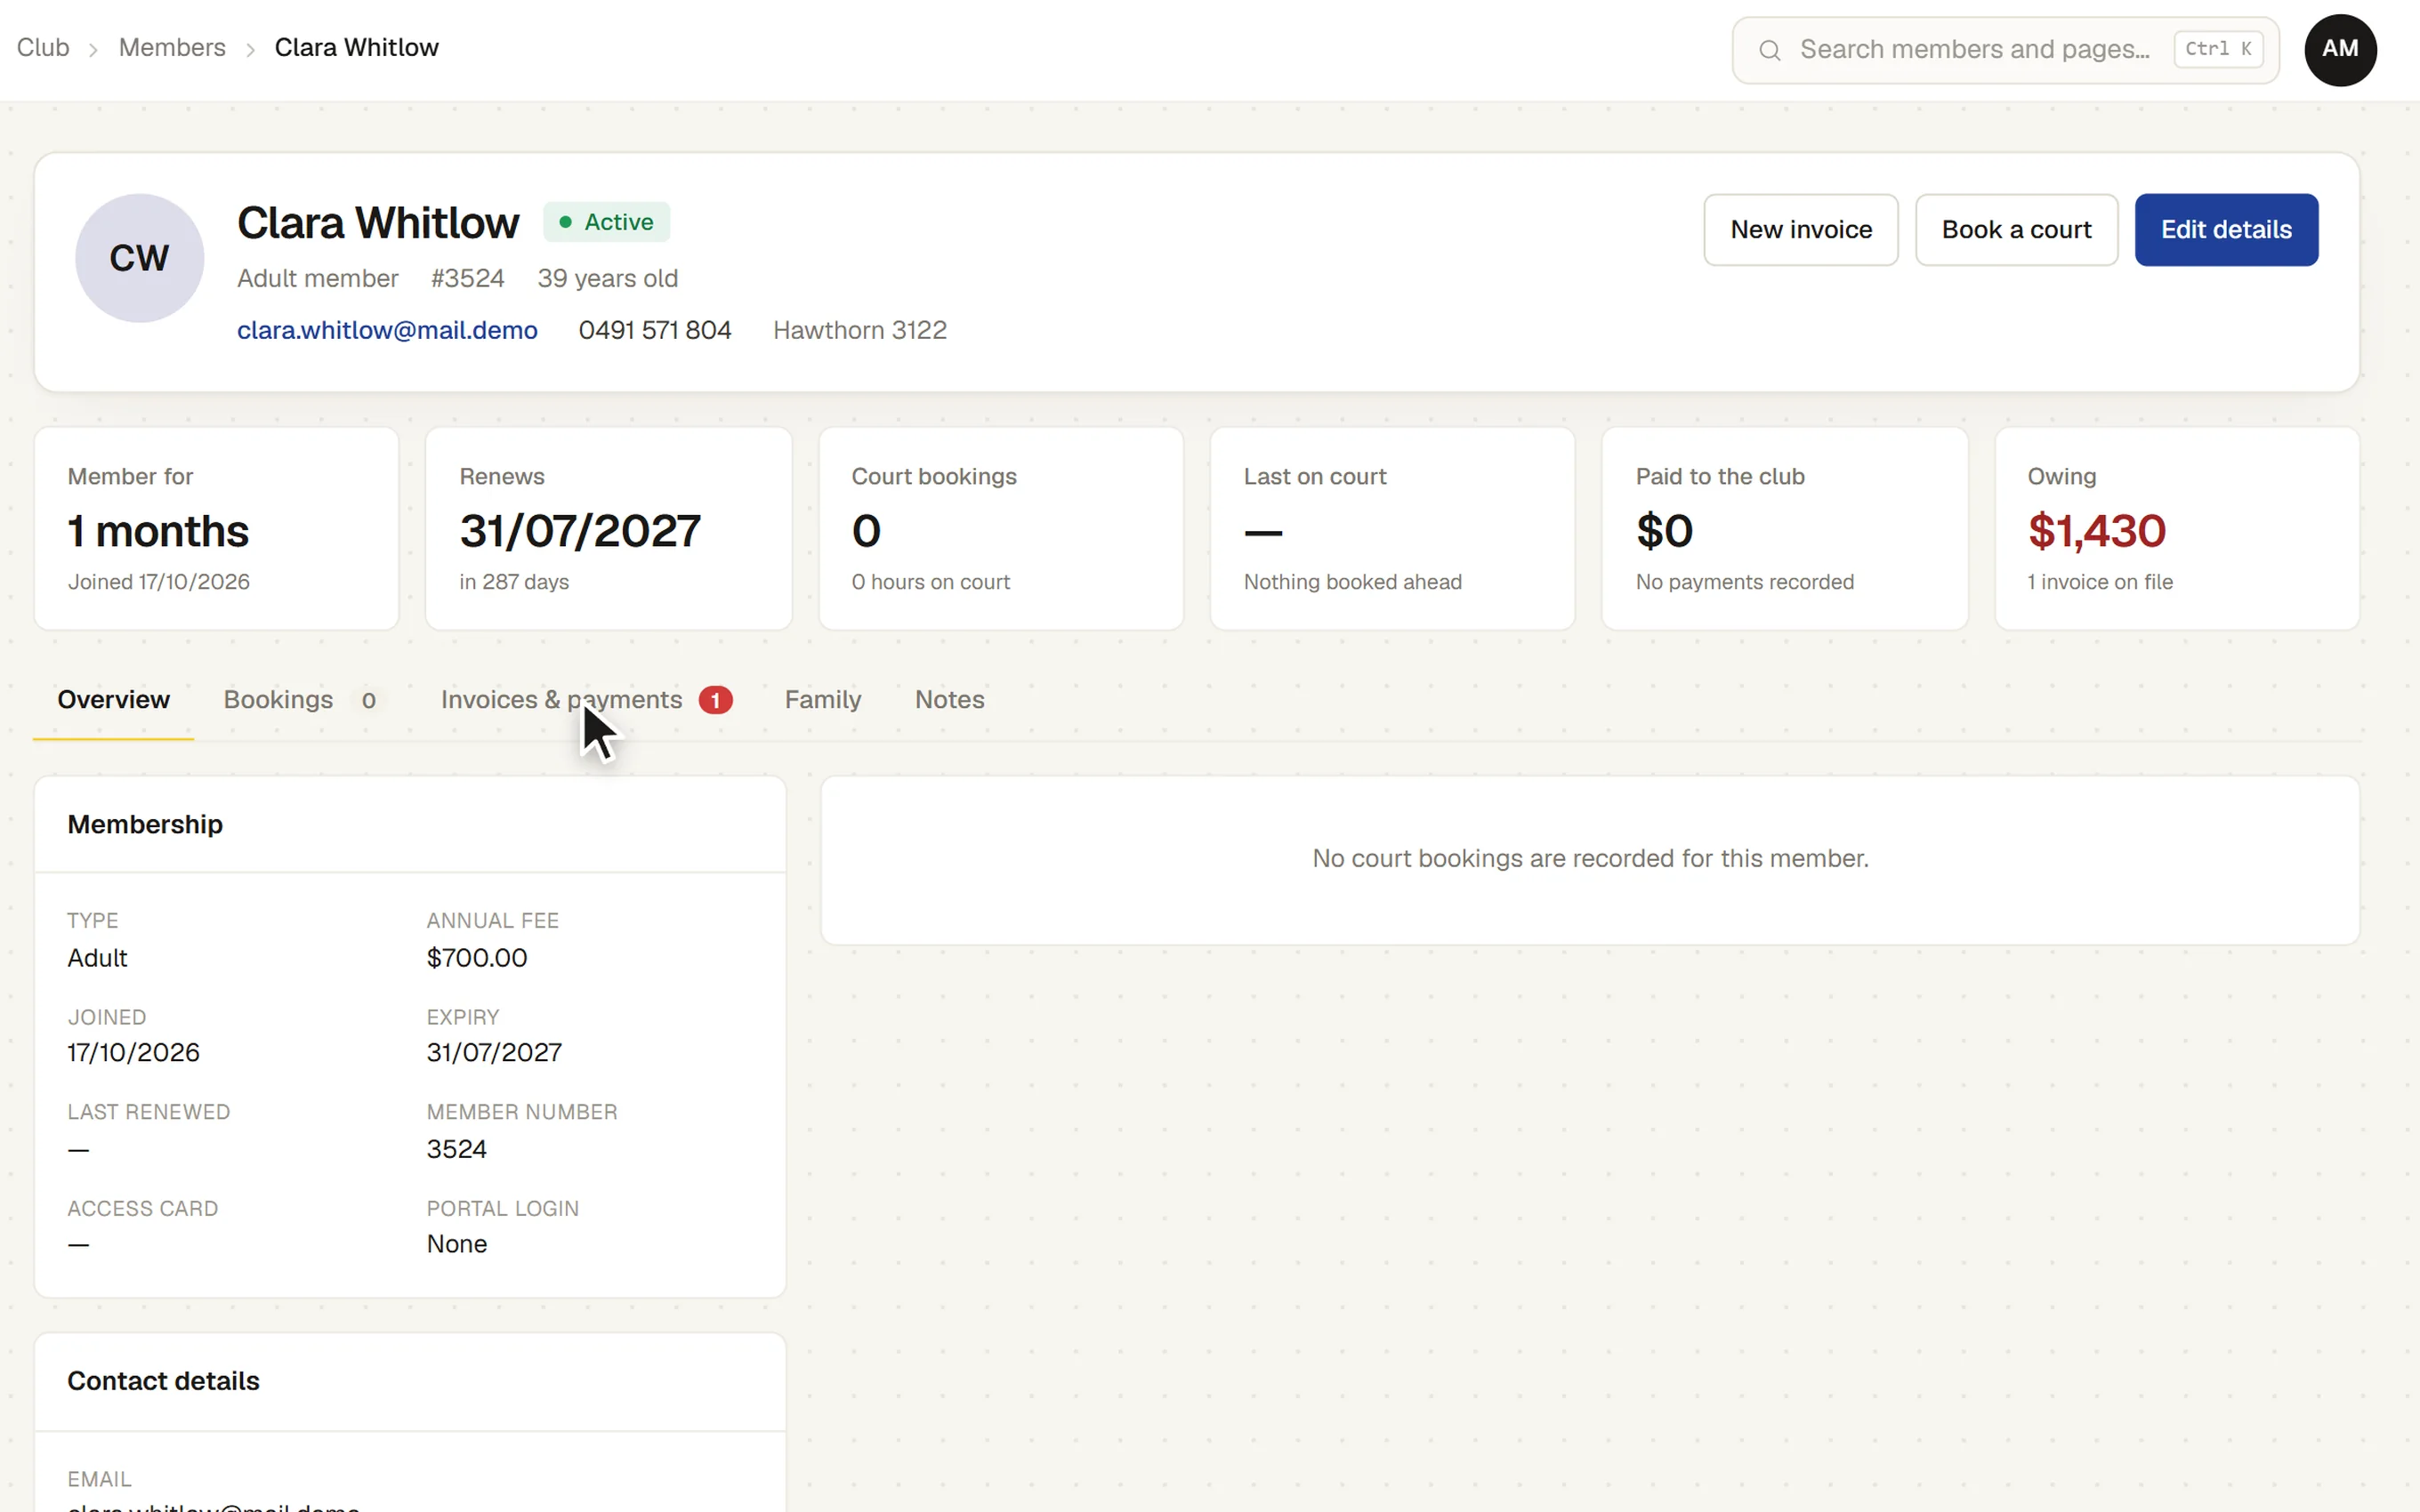Go to Club breadcrumb

pyautogui.click(x=43, y=48)
